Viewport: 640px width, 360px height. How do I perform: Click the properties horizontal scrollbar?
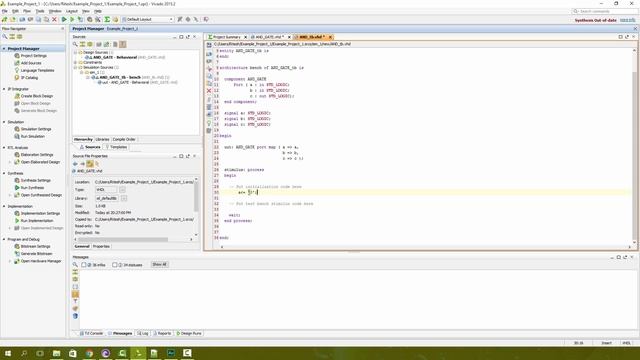point(123,240)
